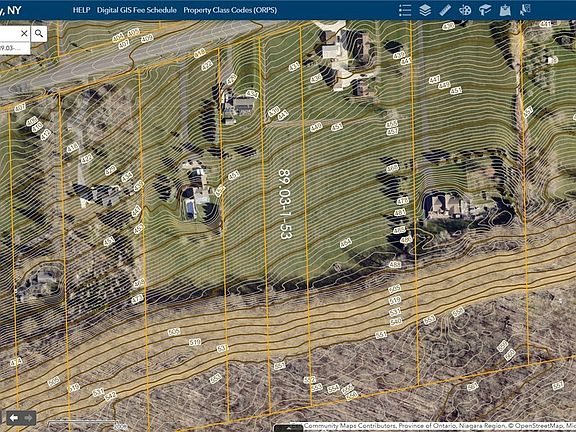Open the HELP menu

click(x=81, y=10)
